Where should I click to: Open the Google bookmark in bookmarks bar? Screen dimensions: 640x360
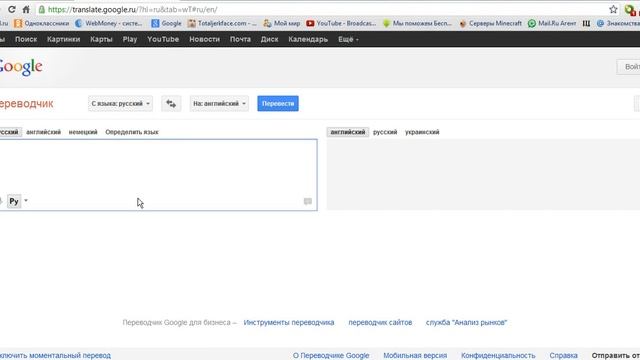(x=166, y=24)
